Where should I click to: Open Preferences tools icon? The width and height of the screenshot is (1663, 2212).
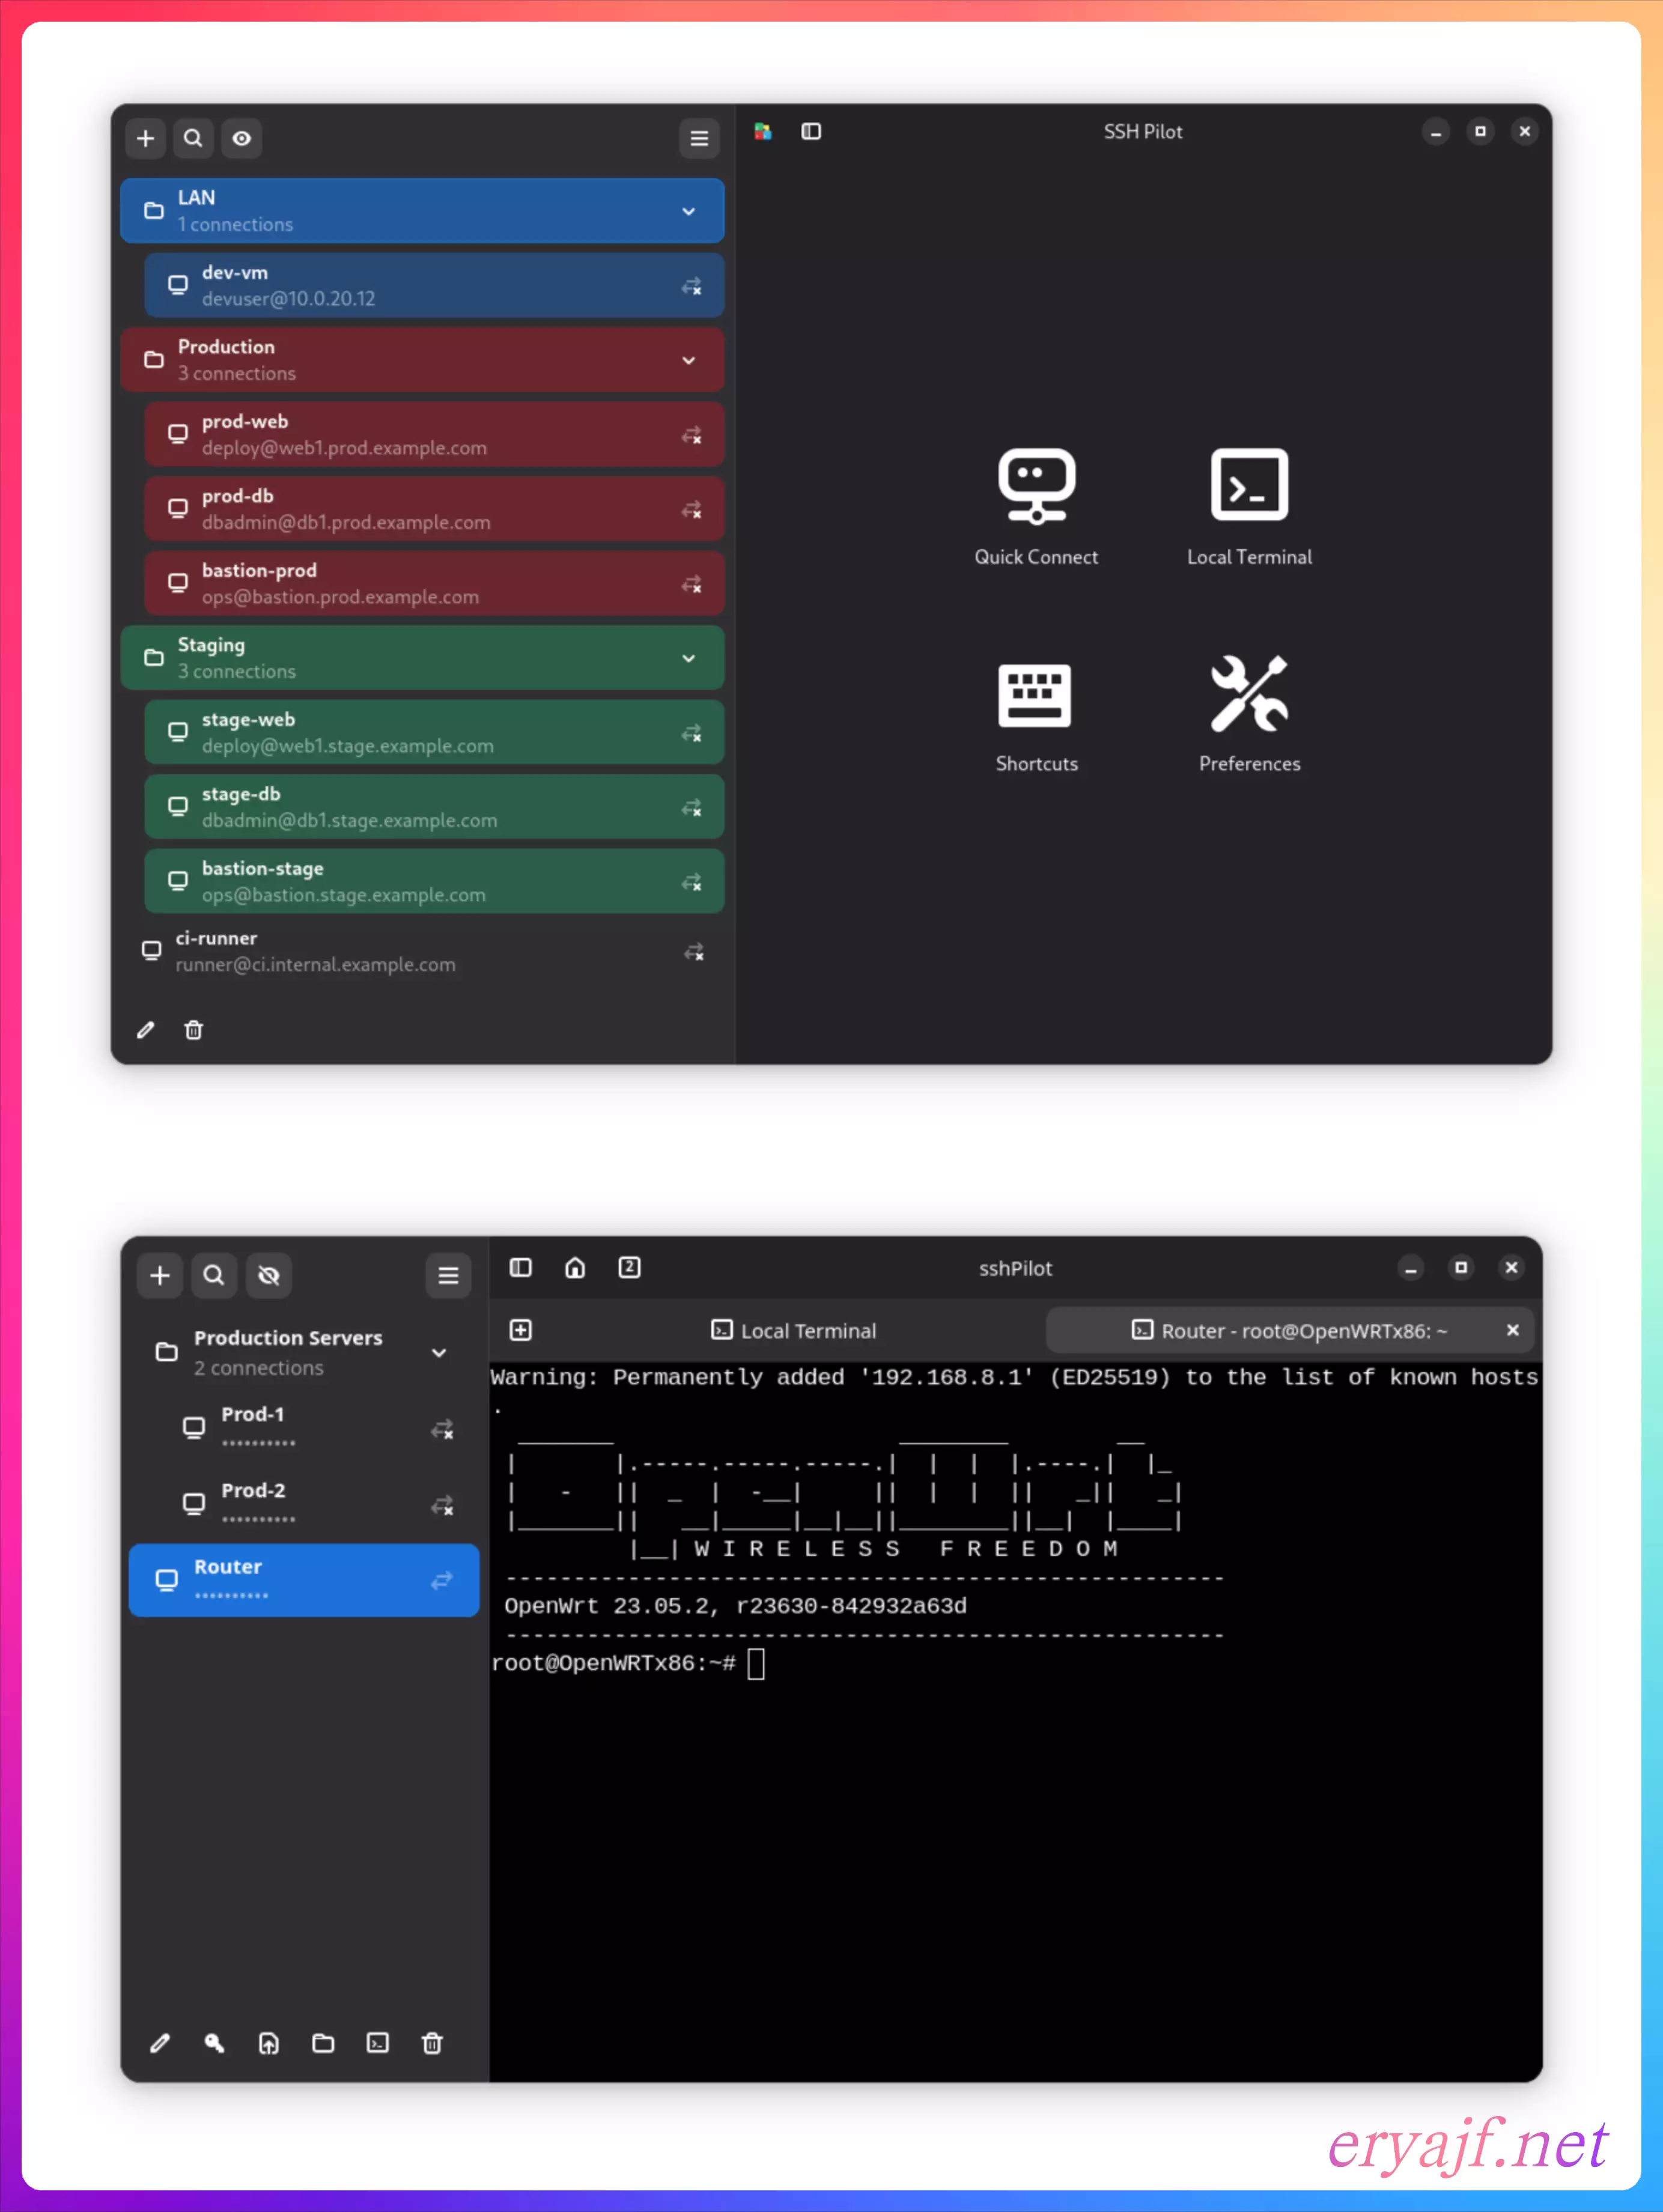tap(1249, 695)
